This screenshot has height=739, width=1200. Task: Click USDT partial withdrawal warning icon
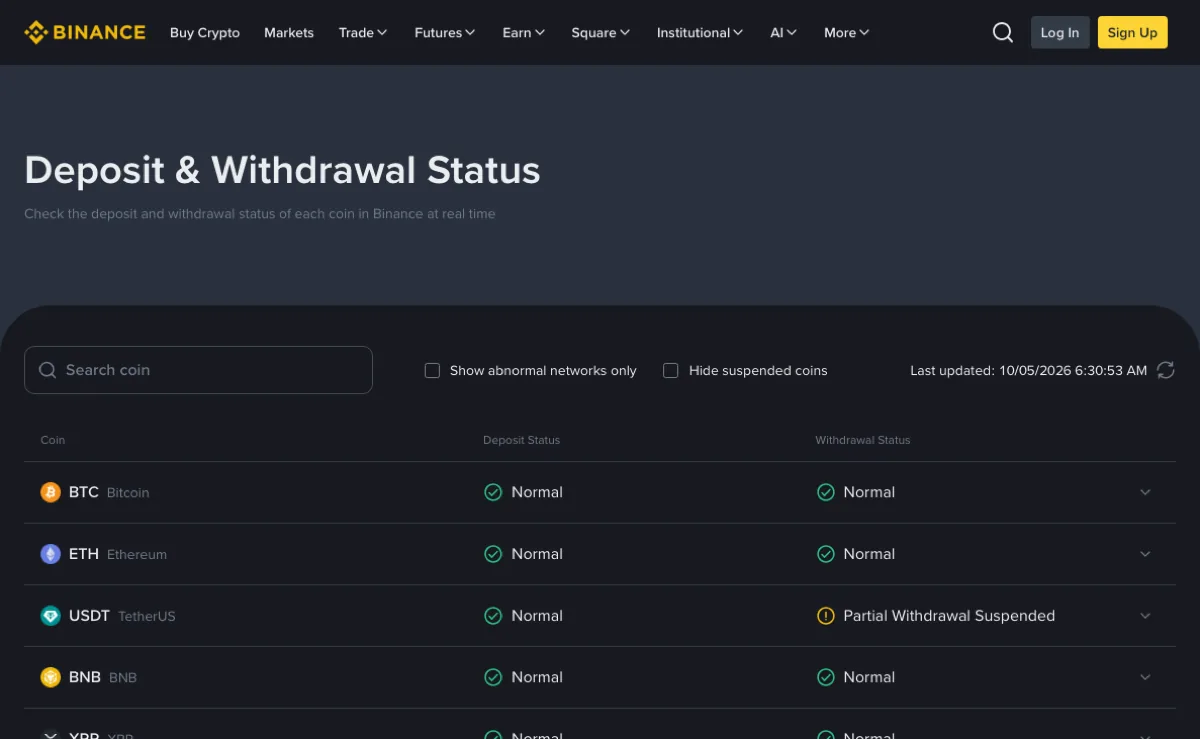point(825,616)
